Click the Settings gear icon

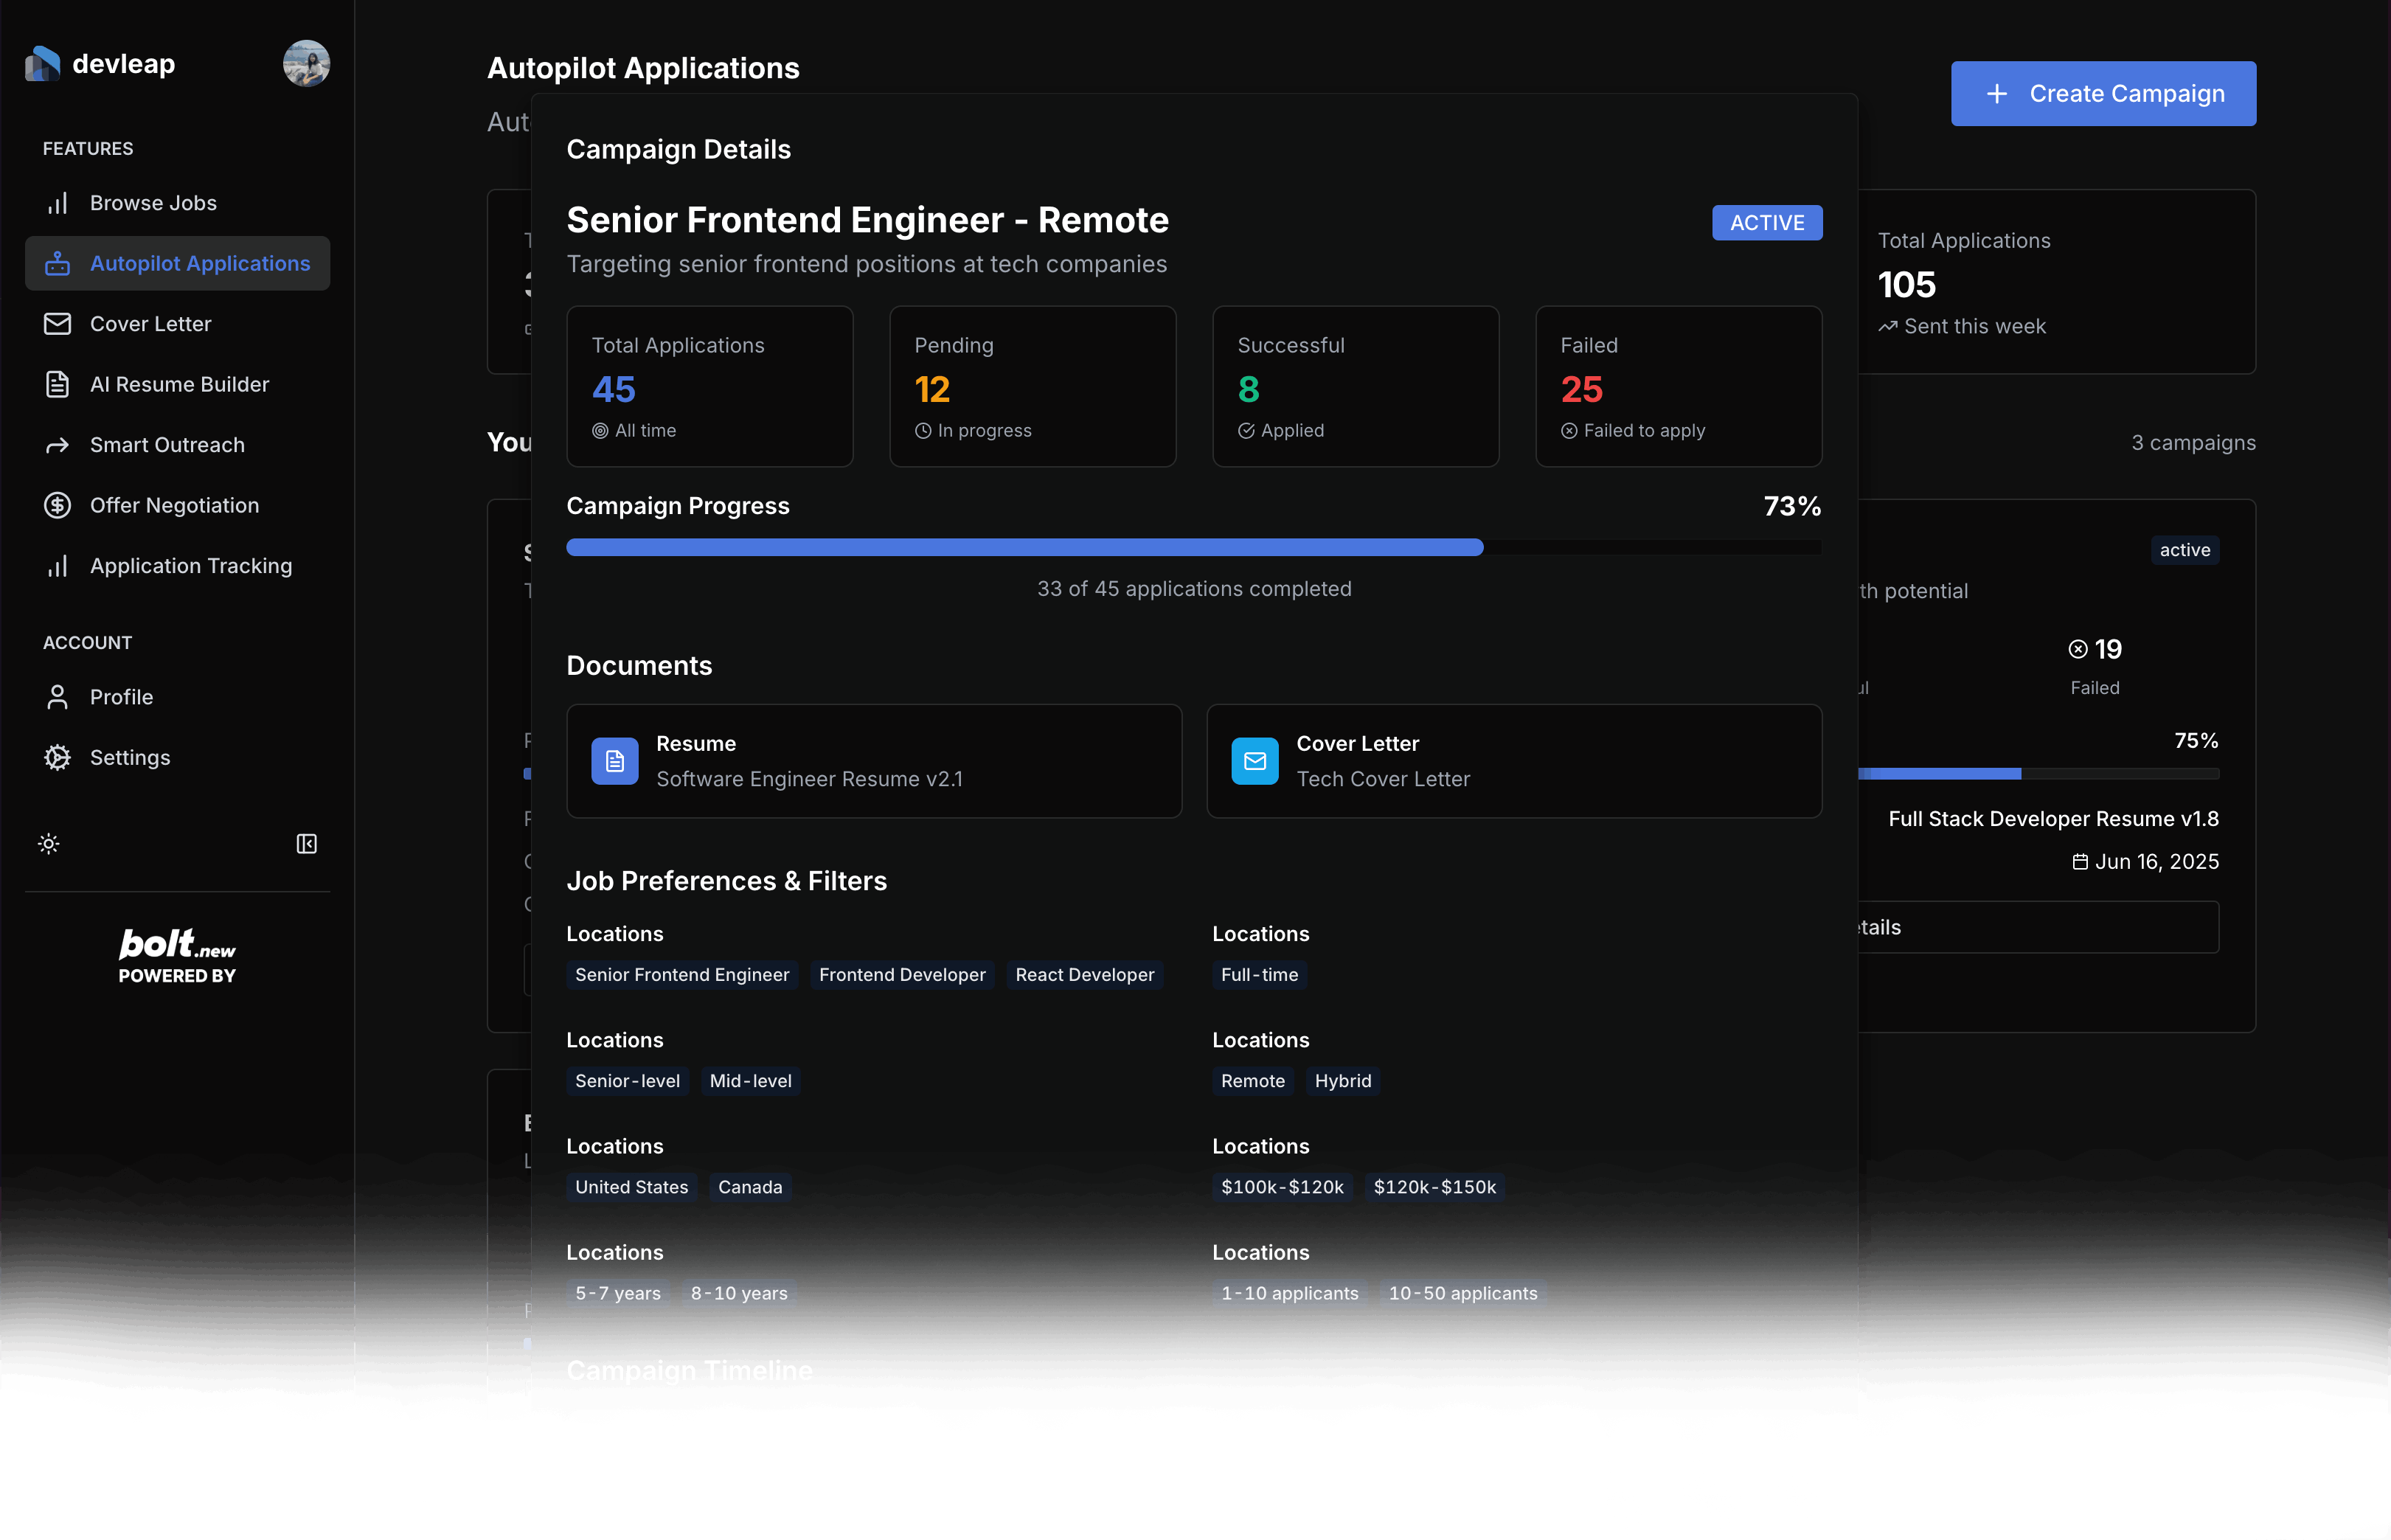pos(57,757)
